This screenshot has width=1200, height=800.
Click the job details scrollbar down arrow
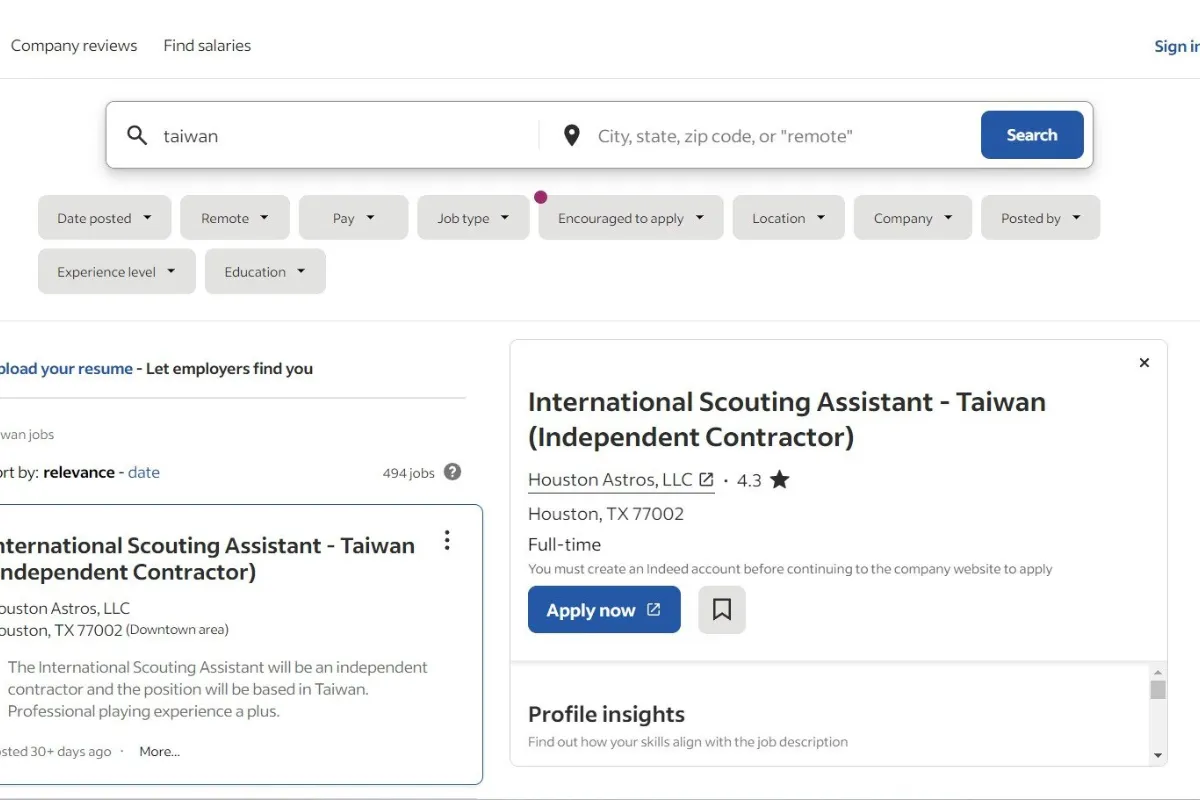[1158, 756]
